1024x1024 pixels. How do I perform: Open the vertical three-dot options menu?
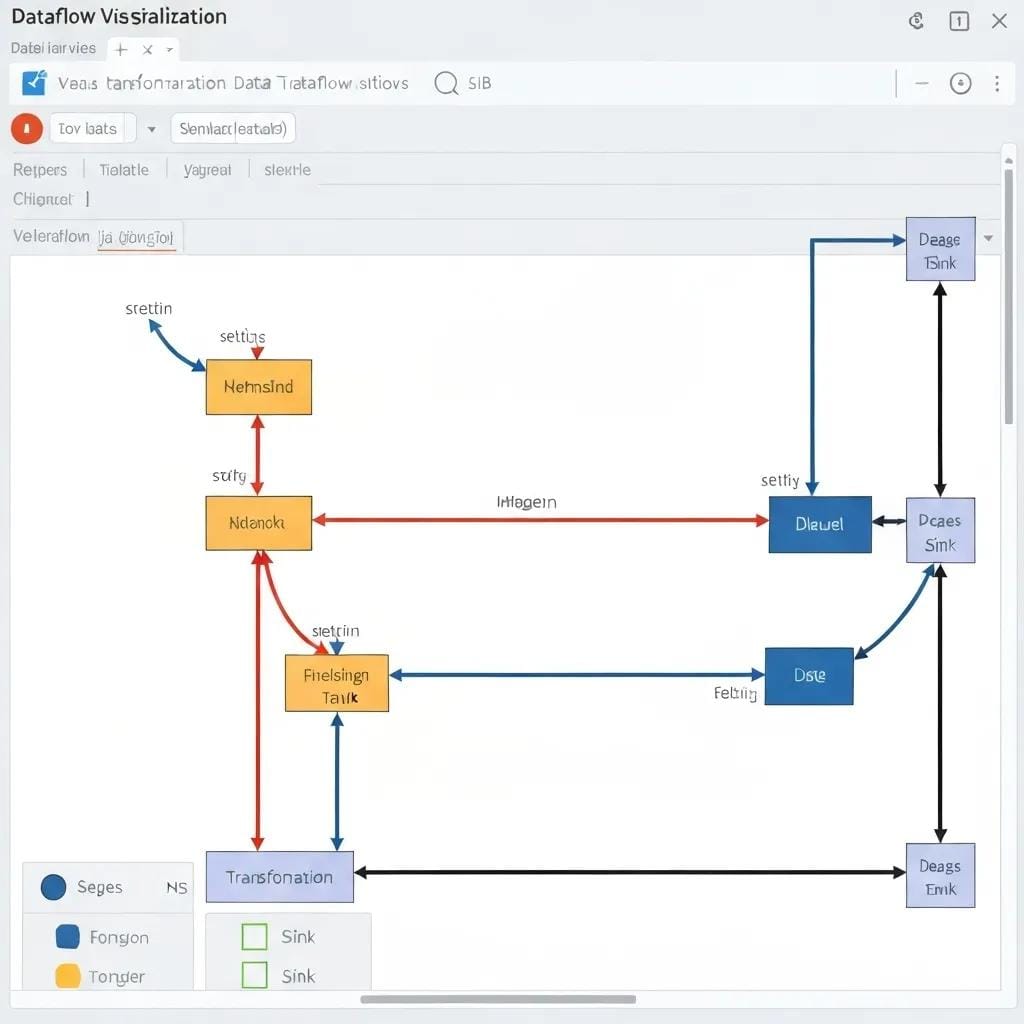coord(997,84)
